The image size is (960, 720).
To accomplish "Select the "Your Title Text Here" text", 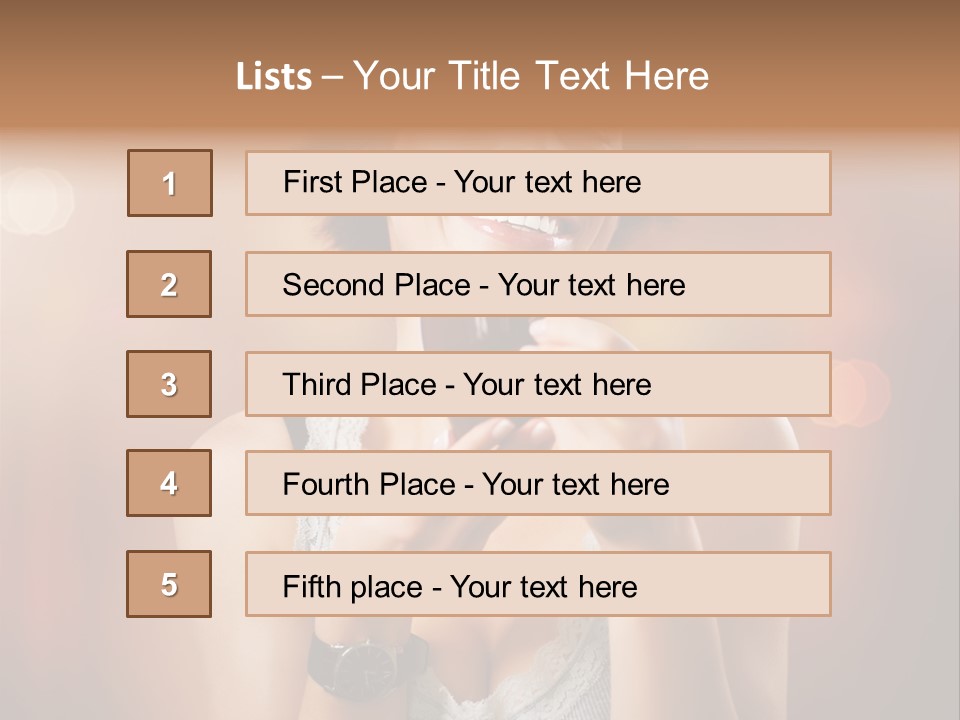I will pos(531,77).
